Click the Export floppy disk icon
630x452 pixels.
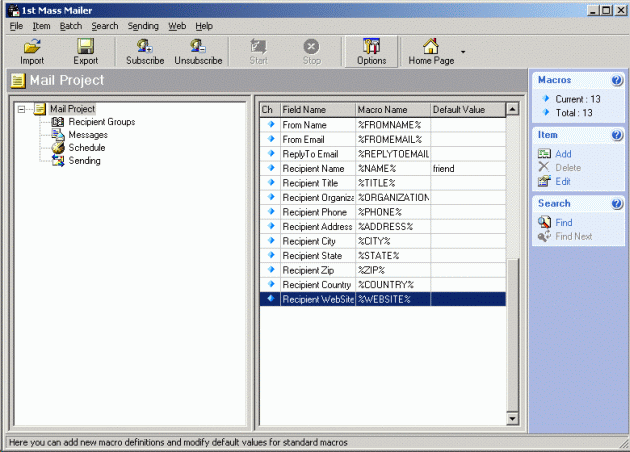(x=85, y=46)
